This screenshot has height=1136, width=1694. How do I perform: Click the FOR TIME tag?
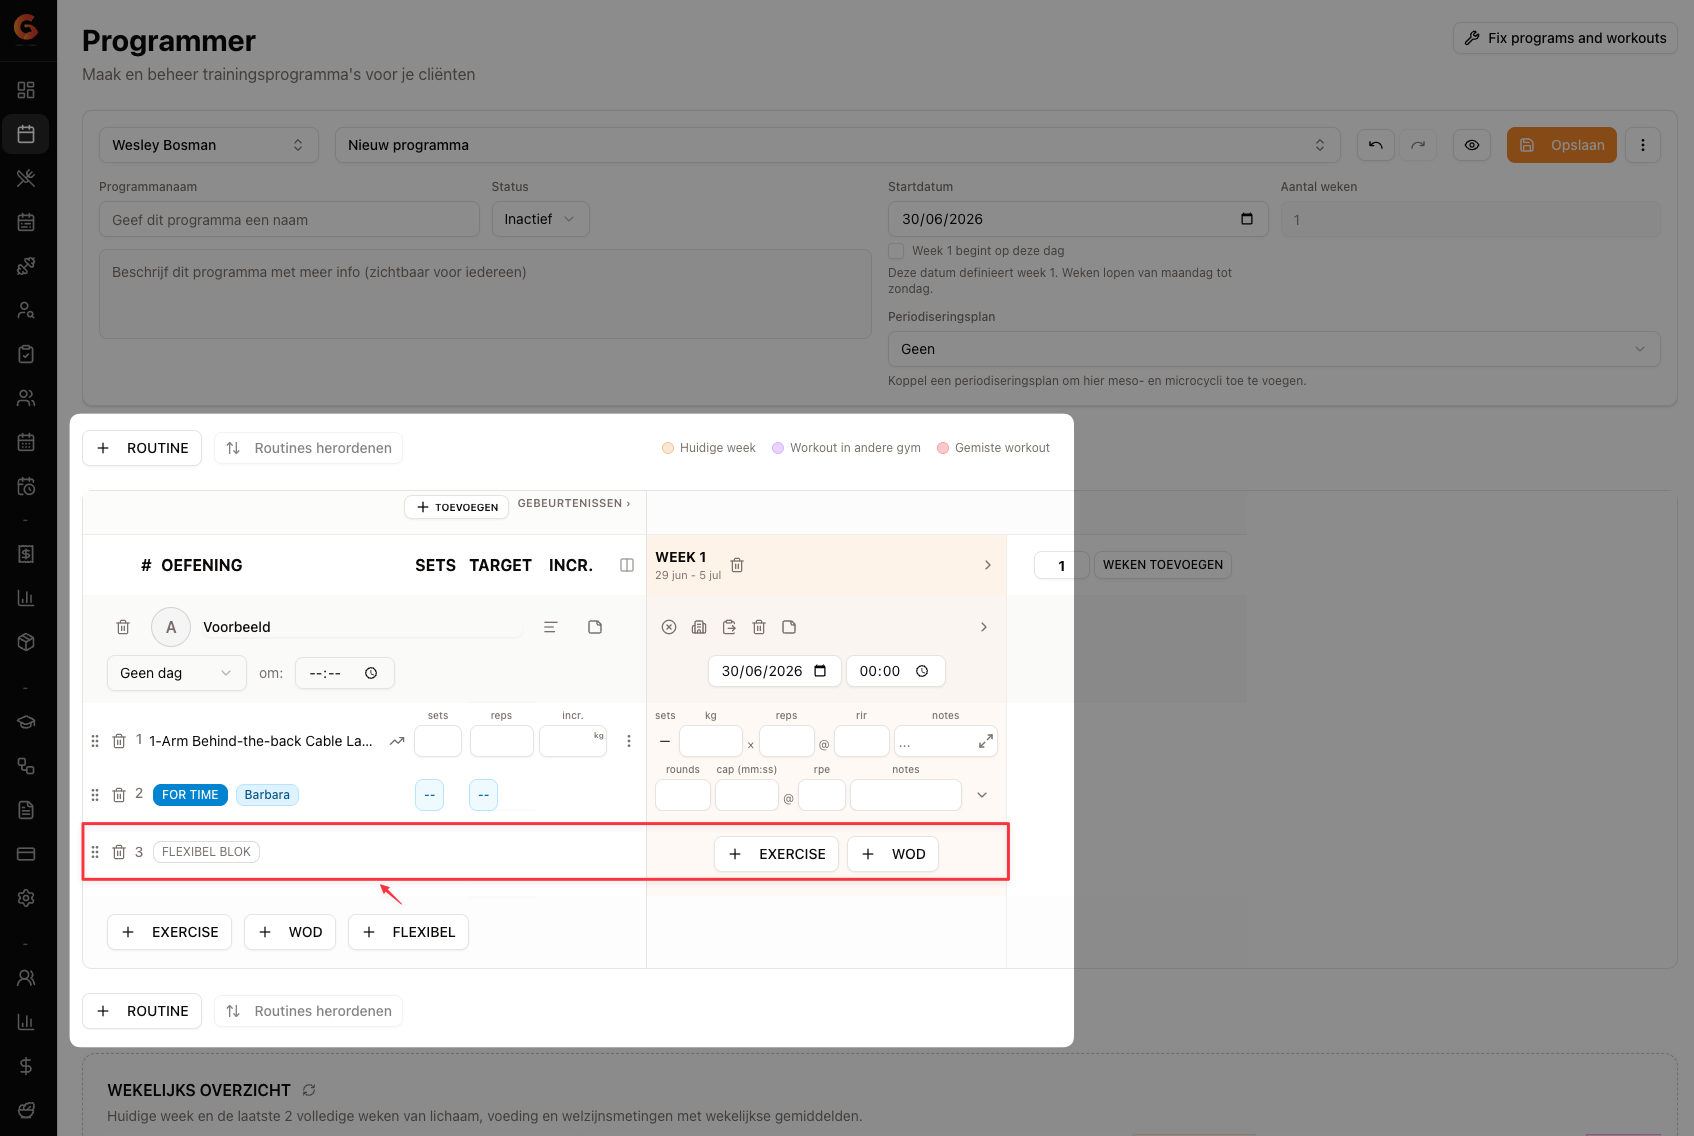tap(190, 795)
